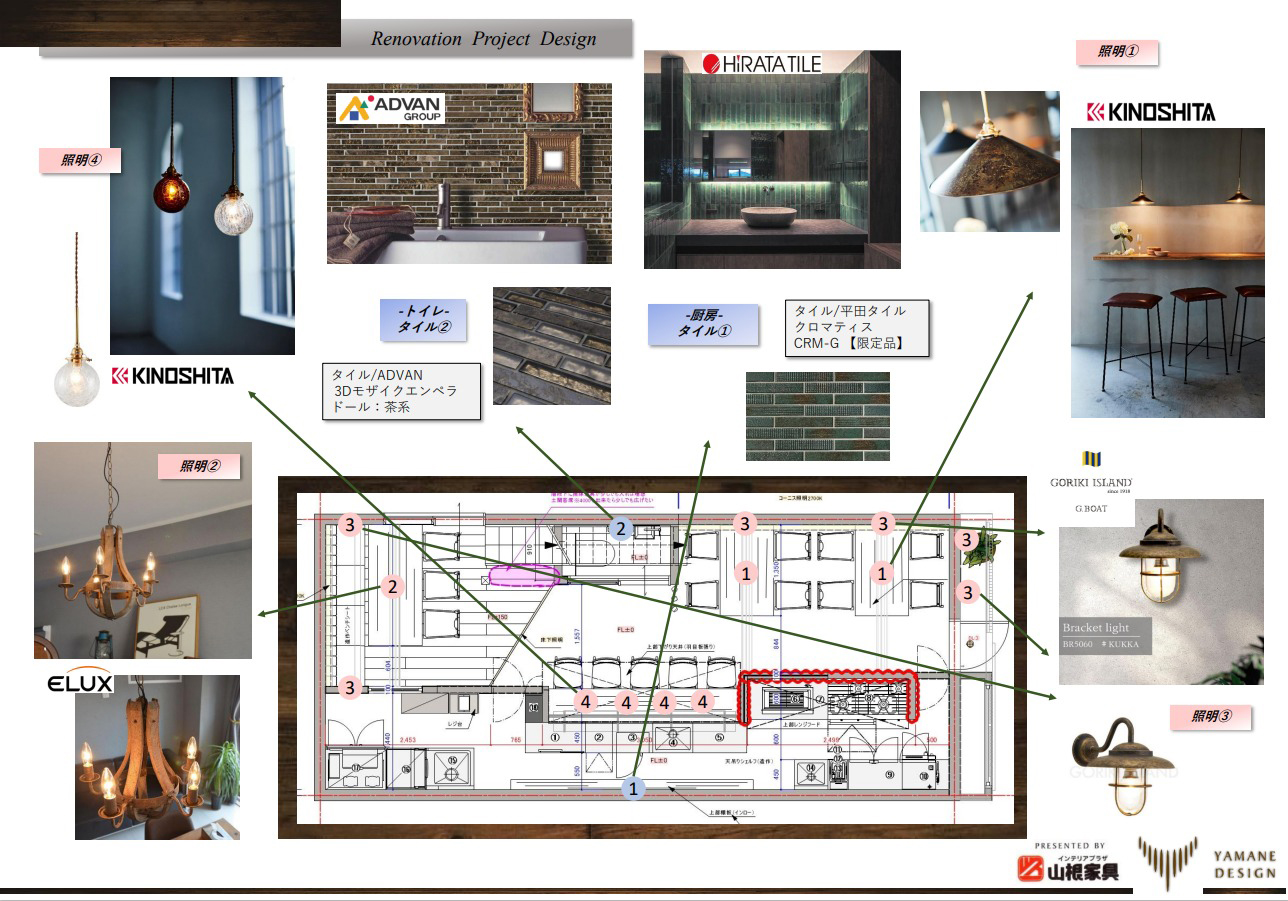The image size is (1288, 901).
Task: Click the 照明① label
Action: pyautogui.click(x=1116, y=52)
